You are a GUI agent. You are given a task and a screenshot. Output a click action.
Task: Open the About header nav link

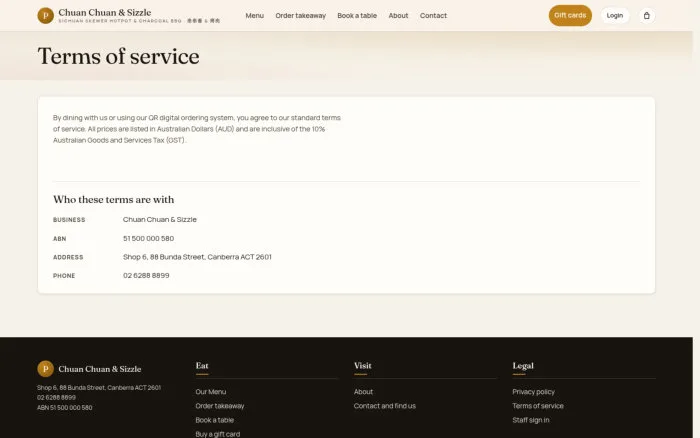[398, 16]
